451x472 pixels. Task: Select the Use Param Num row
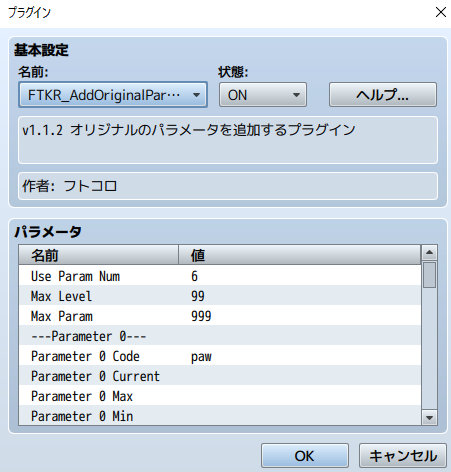220,276
